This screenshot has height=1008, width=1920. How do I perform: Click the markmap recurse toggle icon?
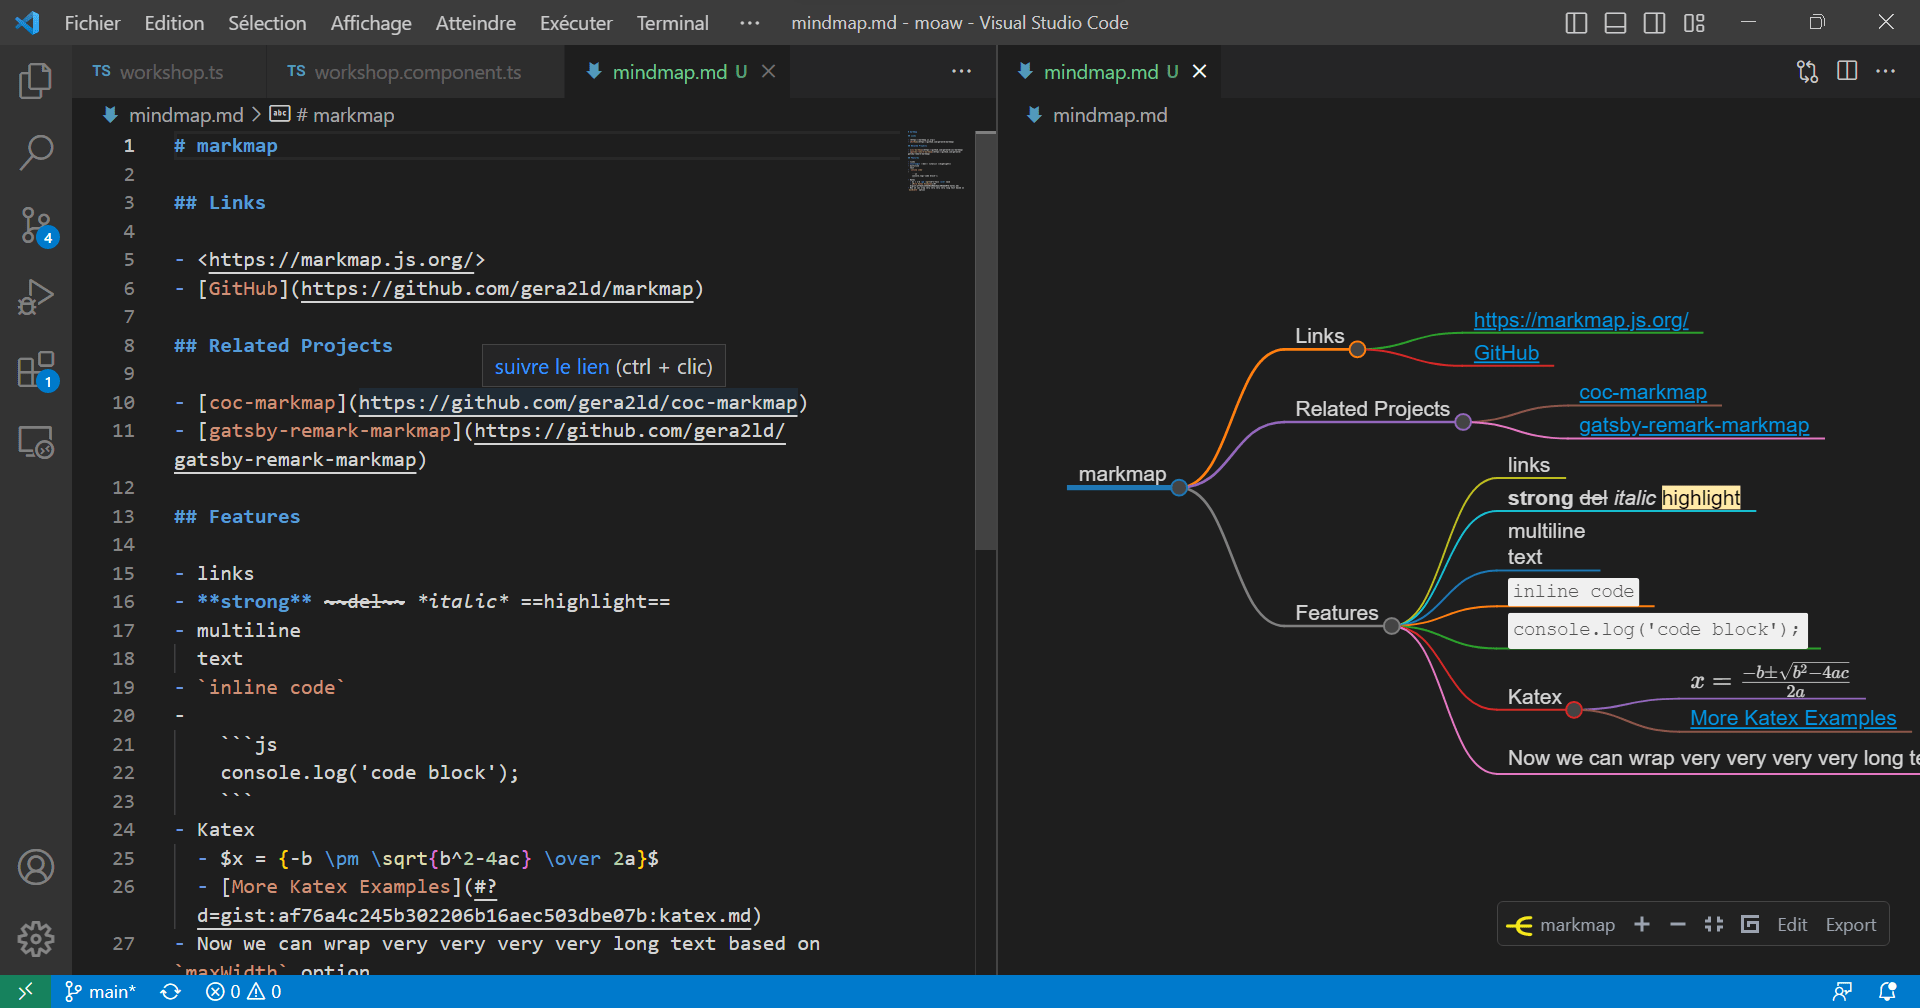click(x=1750, y=925)
